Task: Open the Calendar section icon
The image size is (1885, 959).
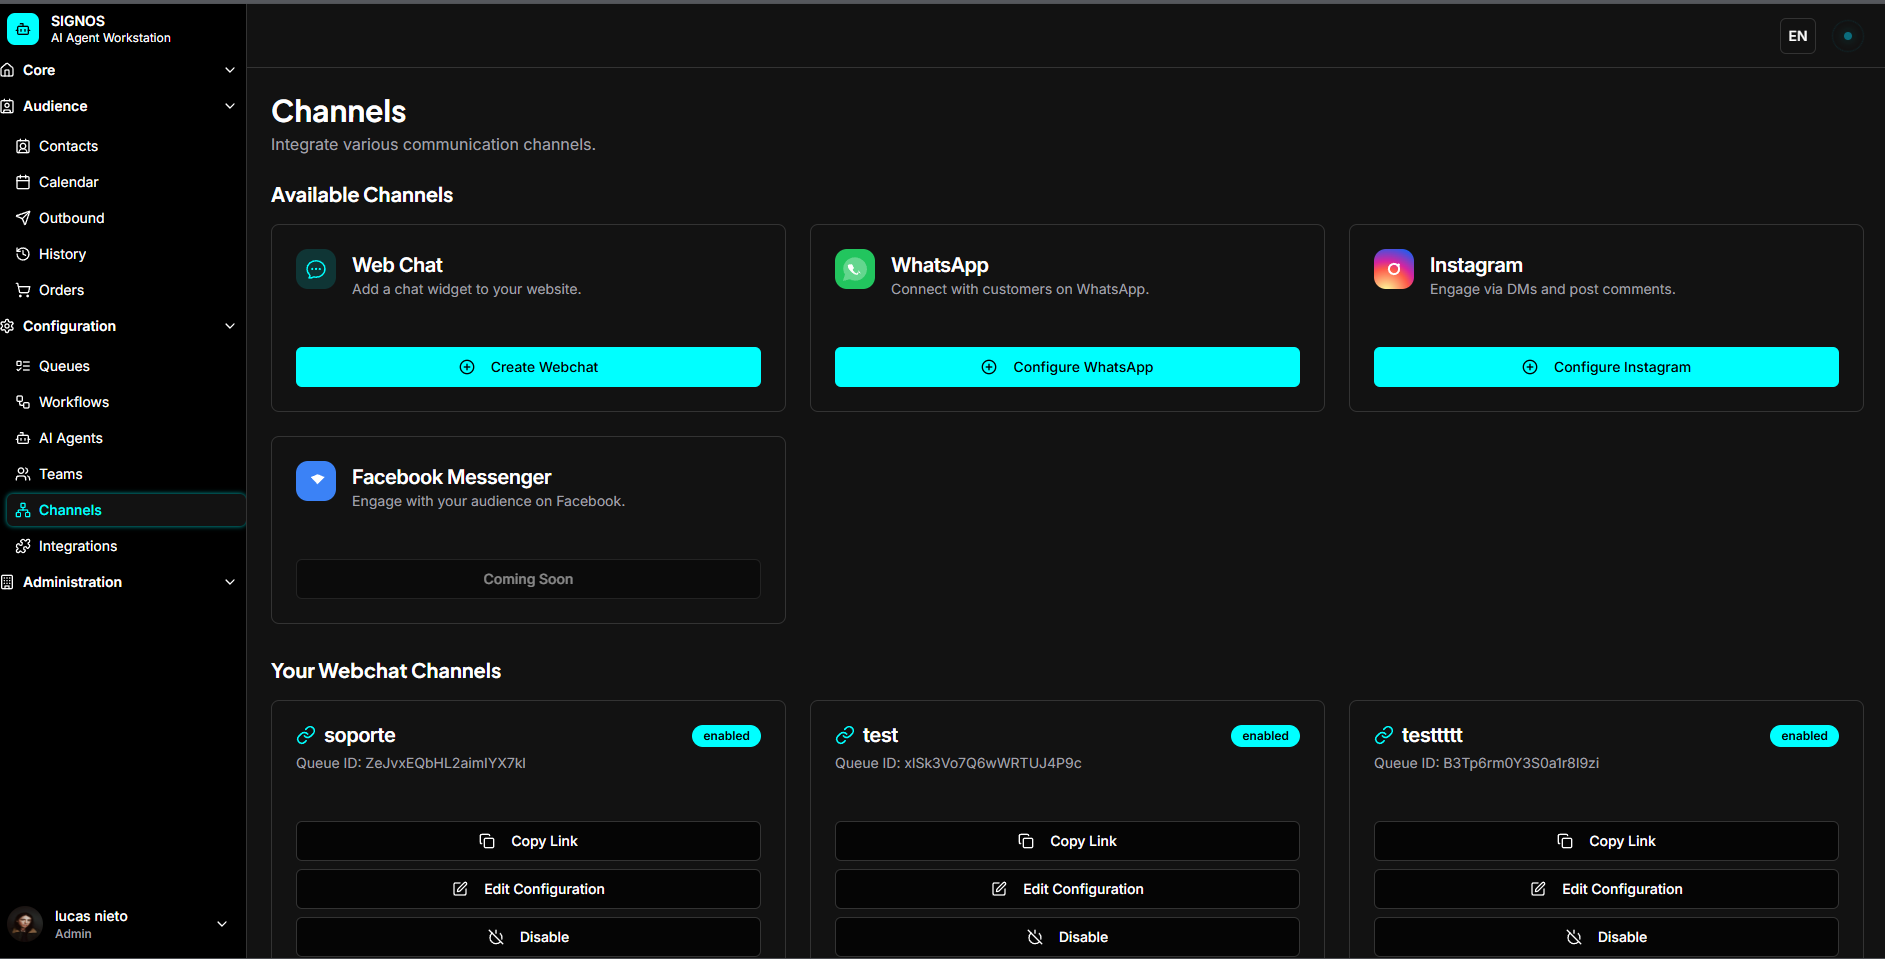Action: coord(23,182)
